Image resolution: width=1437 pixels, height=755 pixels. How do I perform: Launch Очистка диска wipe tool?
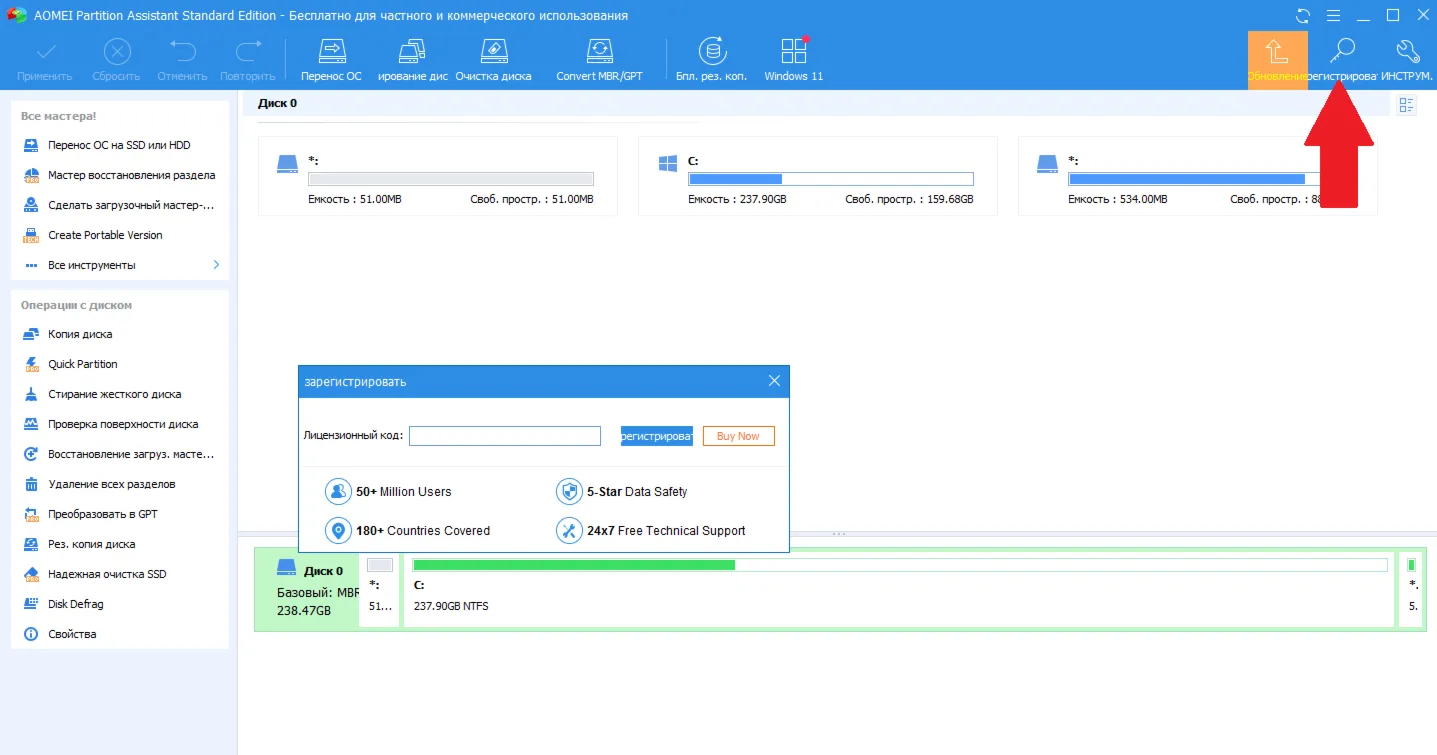pos(492,60)
